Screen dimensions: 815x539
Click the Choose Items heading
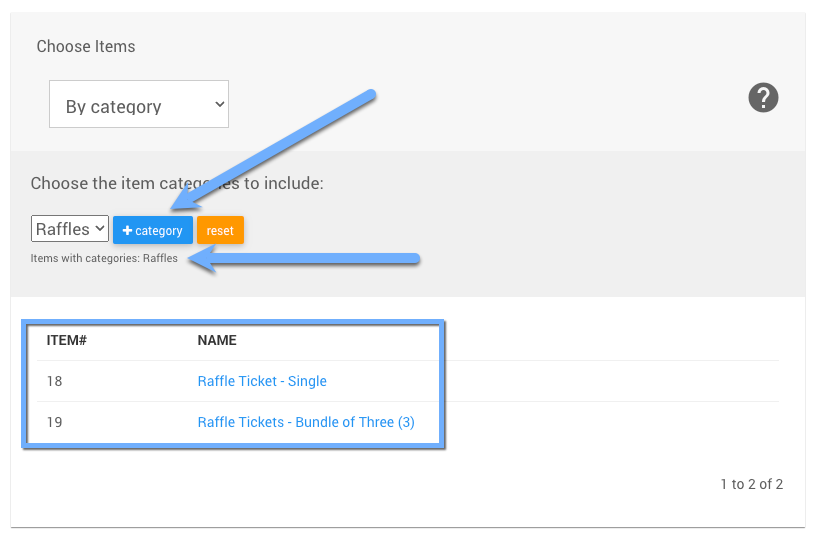[86, 46]
